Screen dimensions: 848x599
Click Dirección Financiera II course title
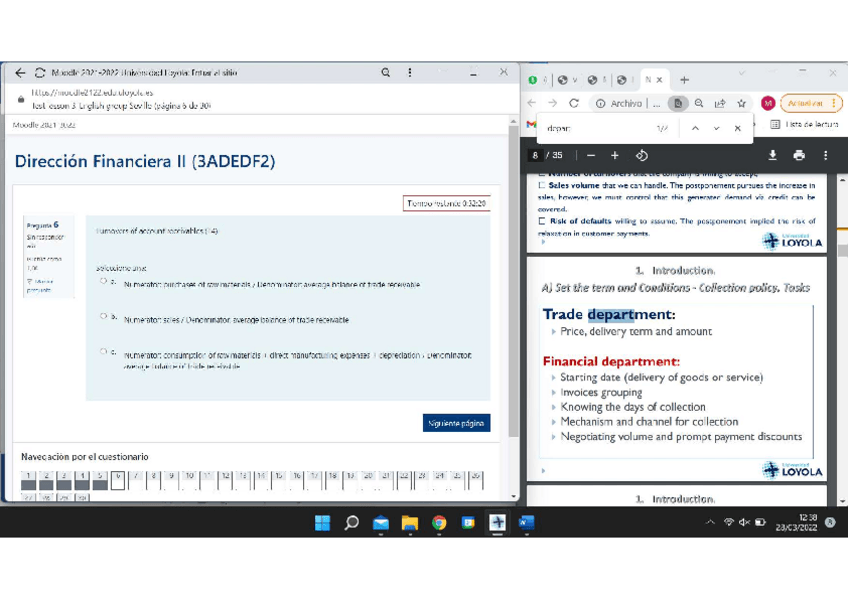pyautogui.click(x=145, y=161)
